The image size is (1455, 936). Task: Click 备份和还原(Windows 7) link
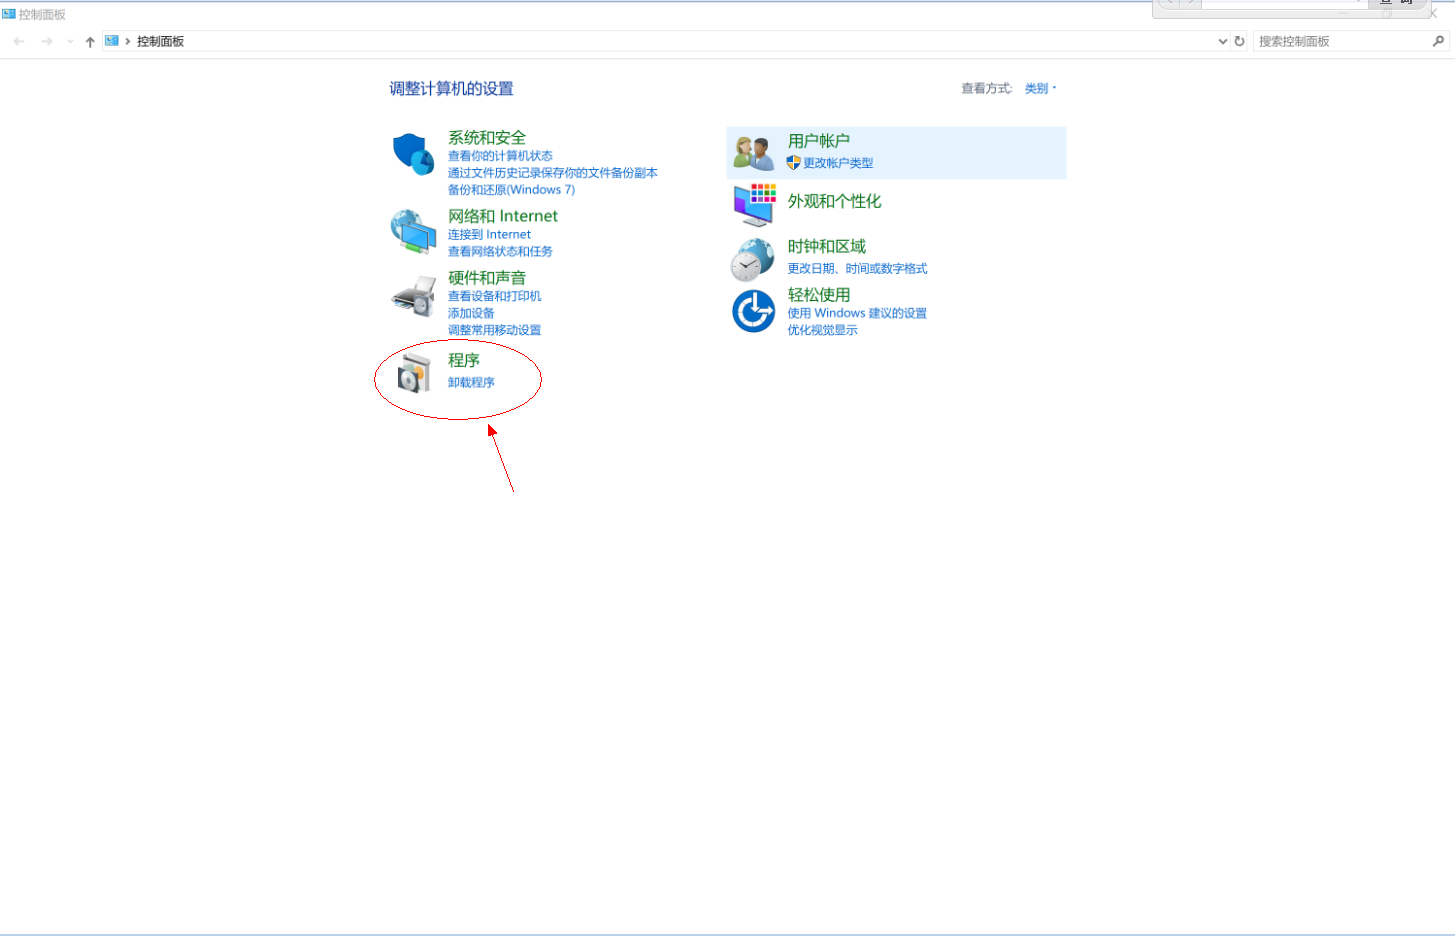tap(511, 190)
